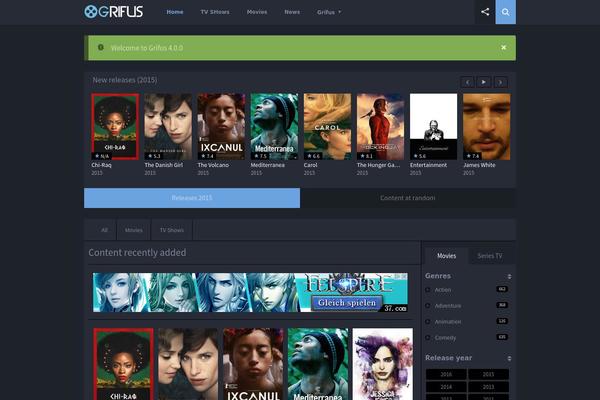Click The Volcano title link
600x400 pixels.
(213, 165)
